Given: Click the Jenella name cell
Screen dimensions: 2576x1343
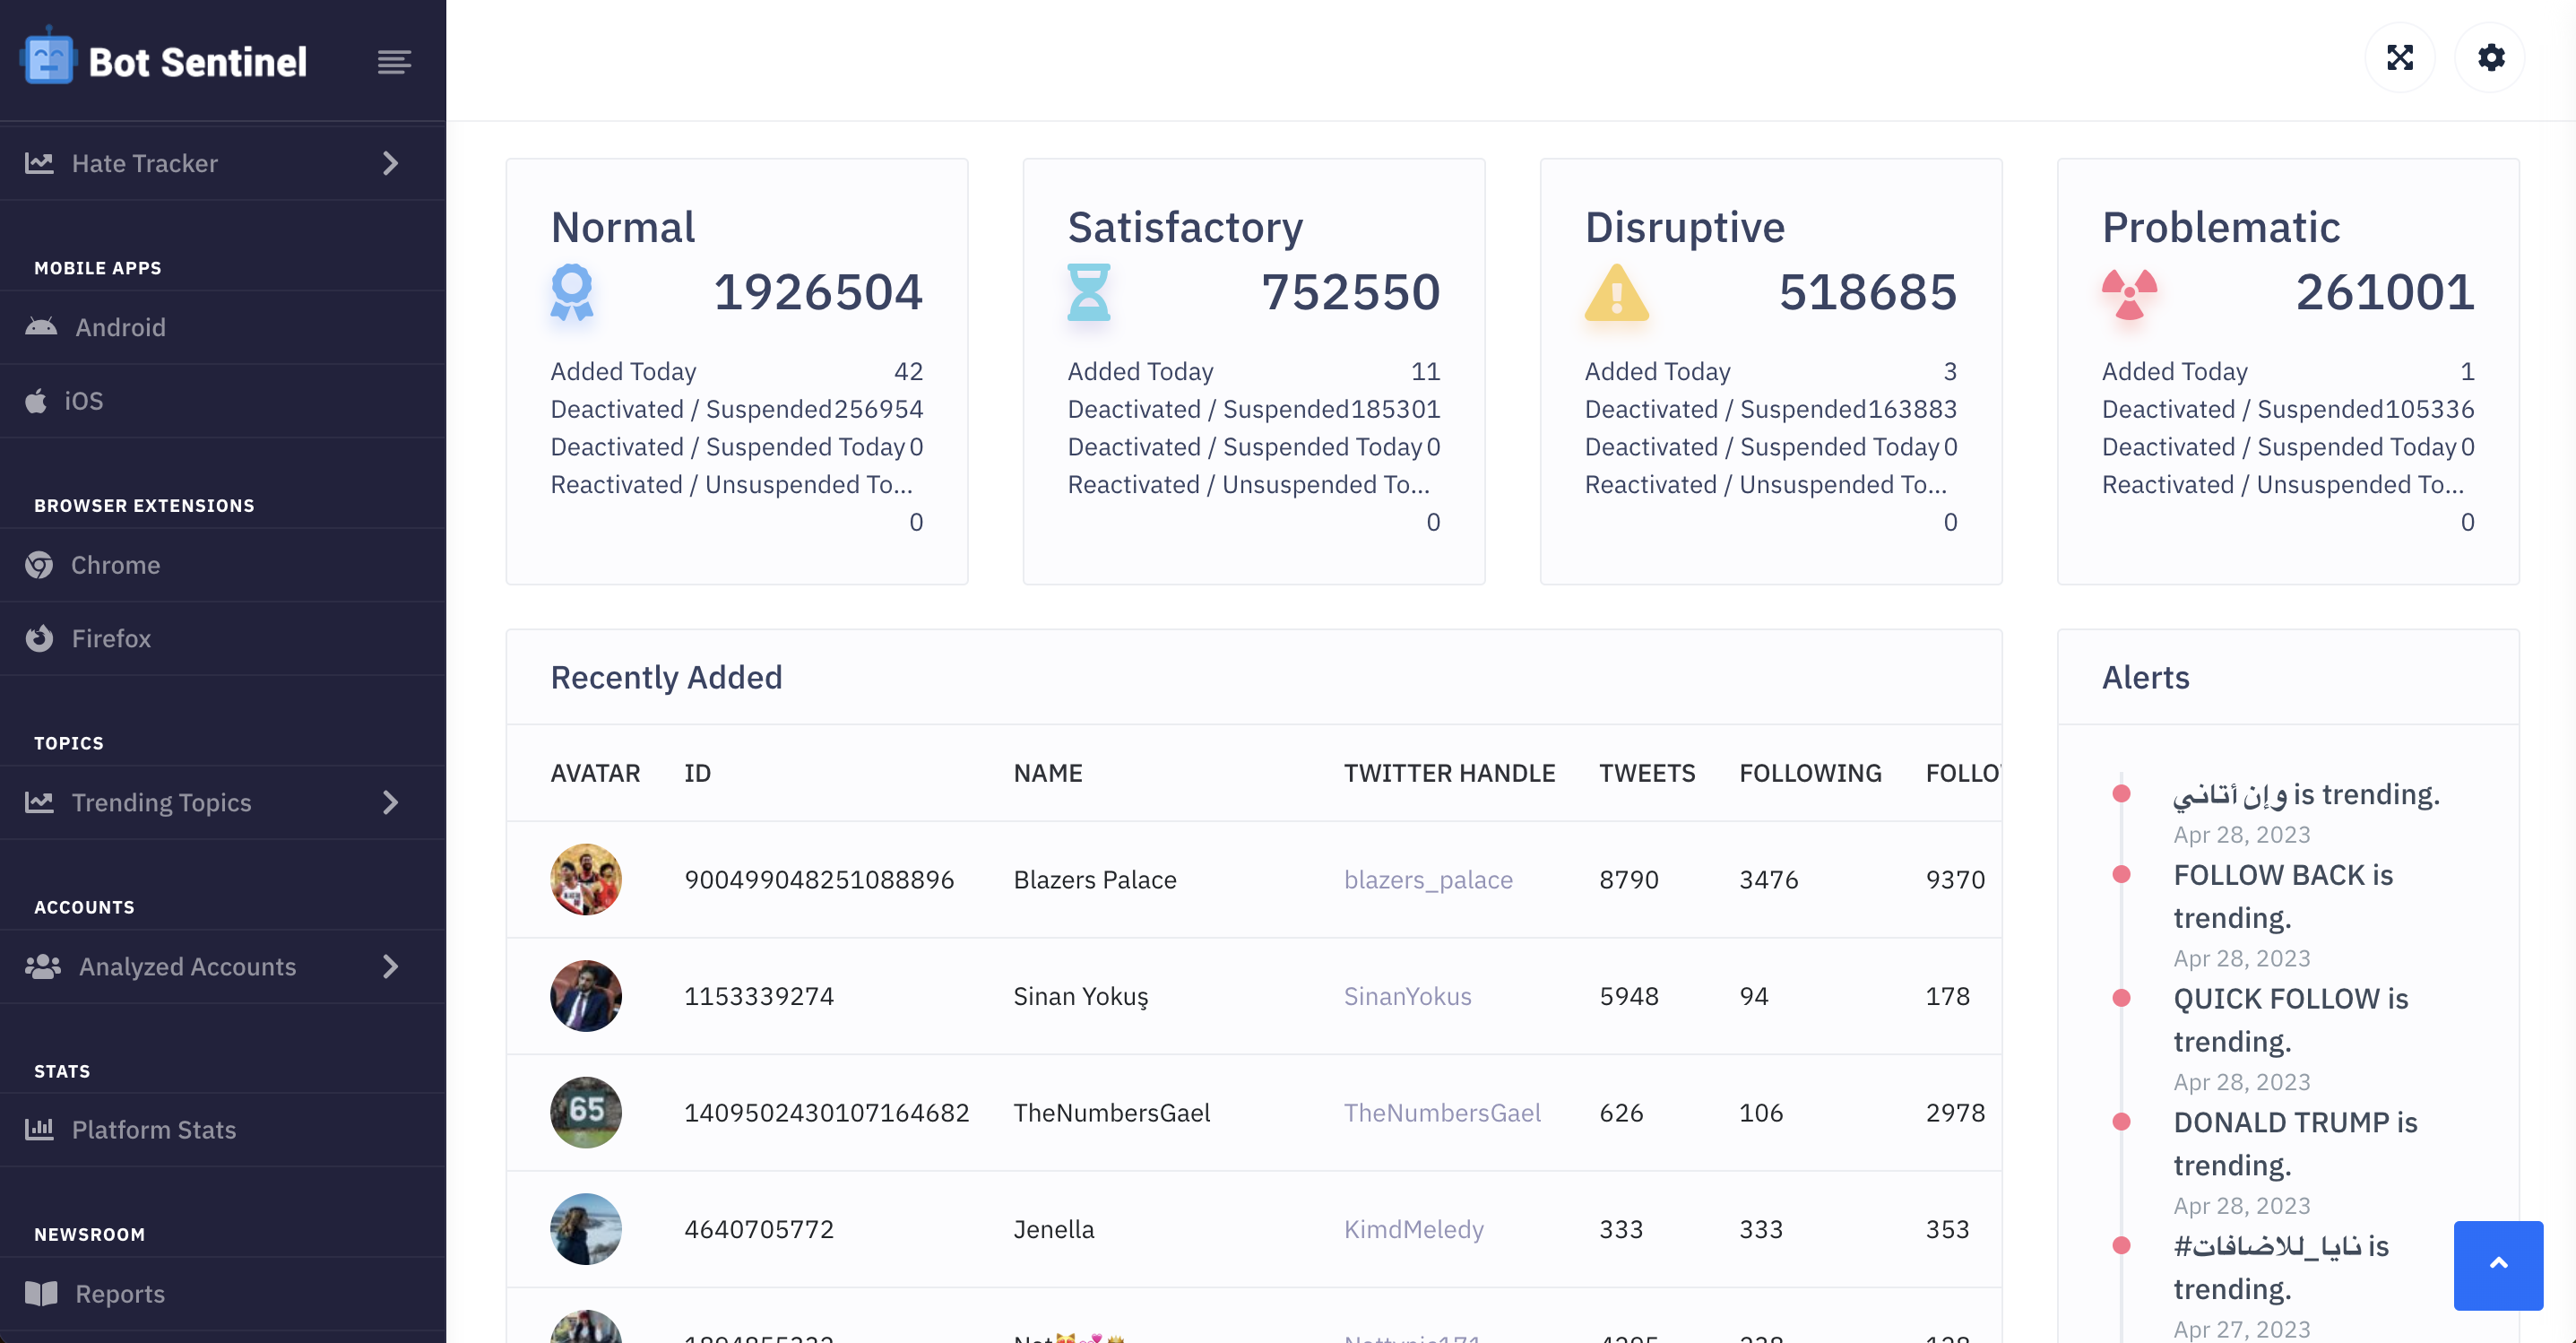Looking at the screenshot, I should tap(1054, 1229).
